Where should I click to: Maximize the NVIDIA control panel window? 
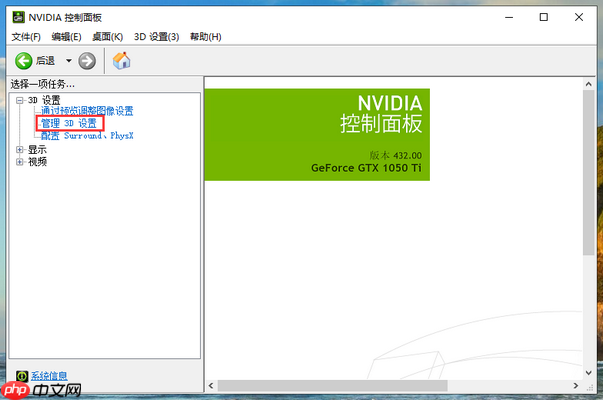(x=544, y=17)
